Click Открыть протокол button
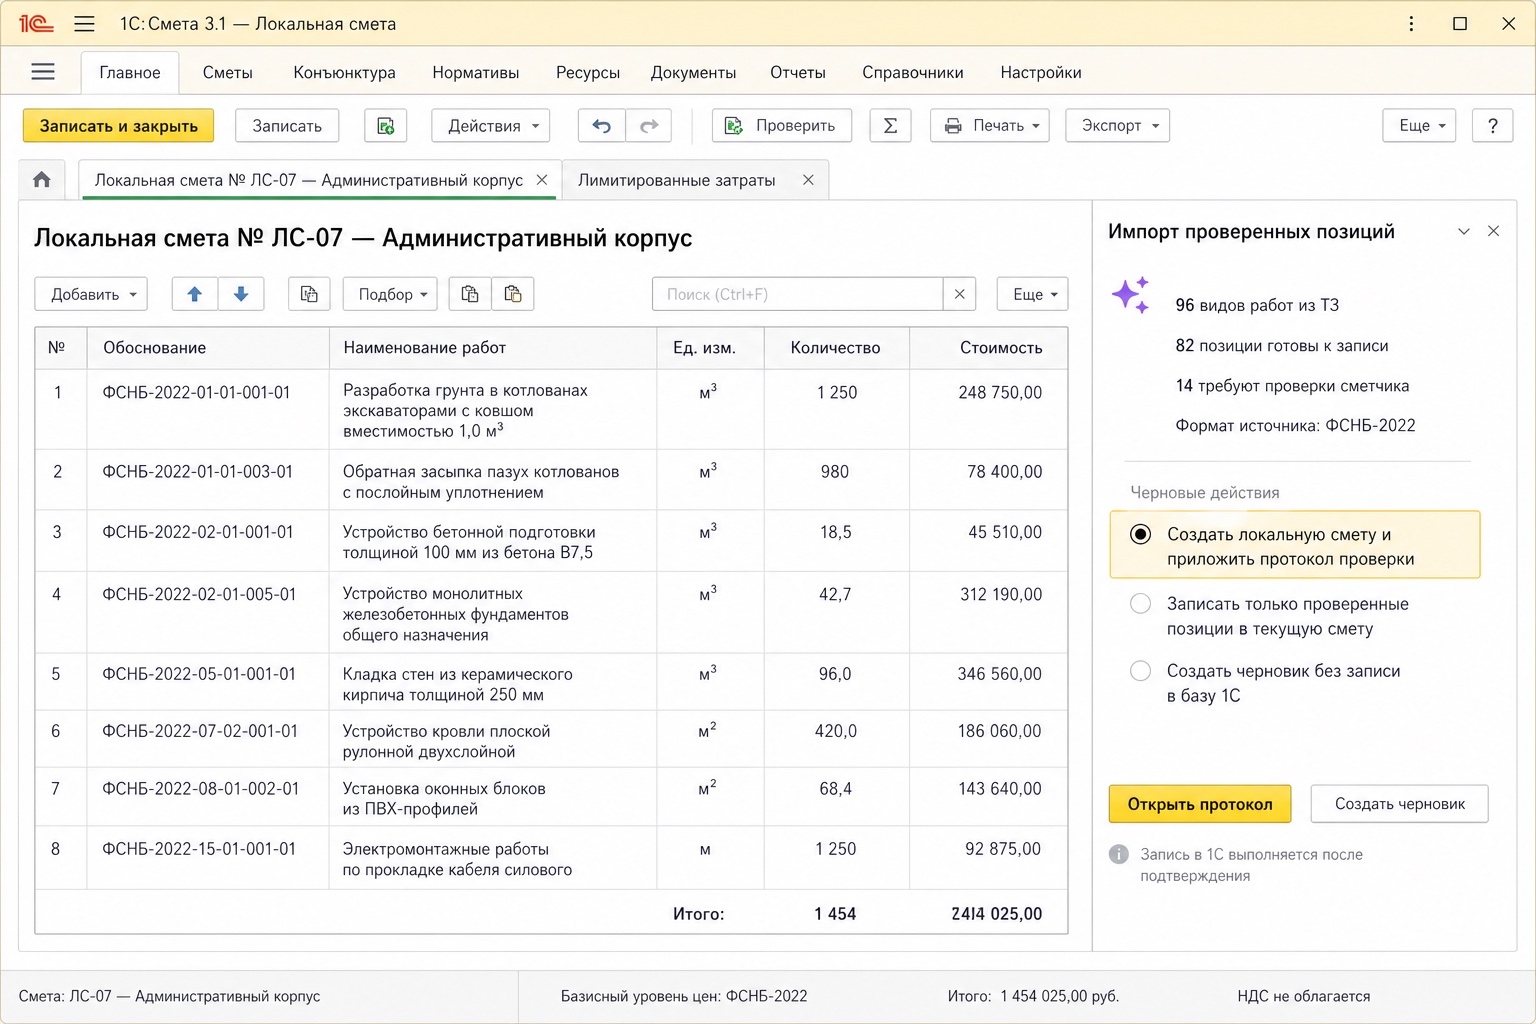 tap(1200, 804)
